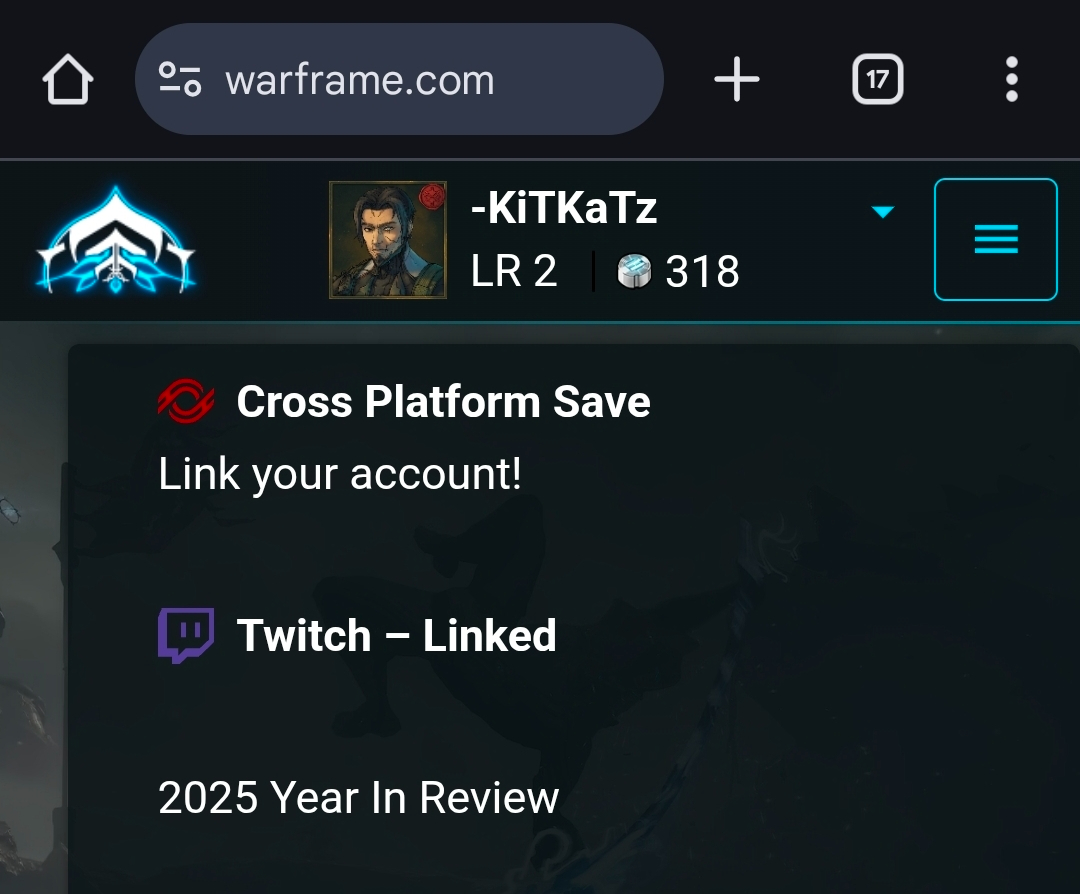
Task: Click the profile avatar portrait
Action: coord(388,240)
